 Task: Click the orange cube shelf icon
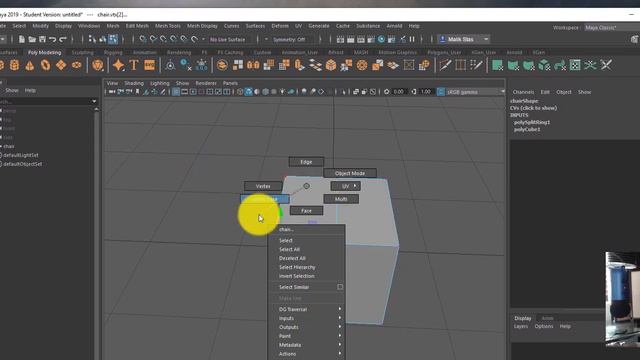point(331,65)
